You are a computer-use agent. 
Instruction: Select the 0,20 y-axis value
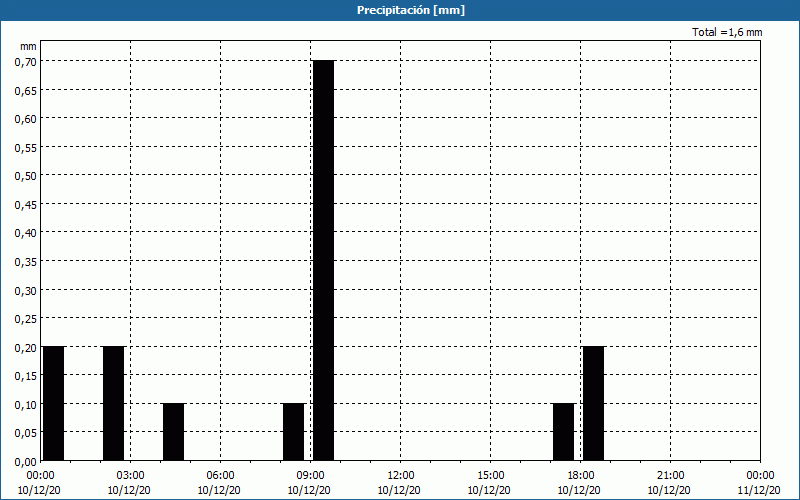pos(26,347)
